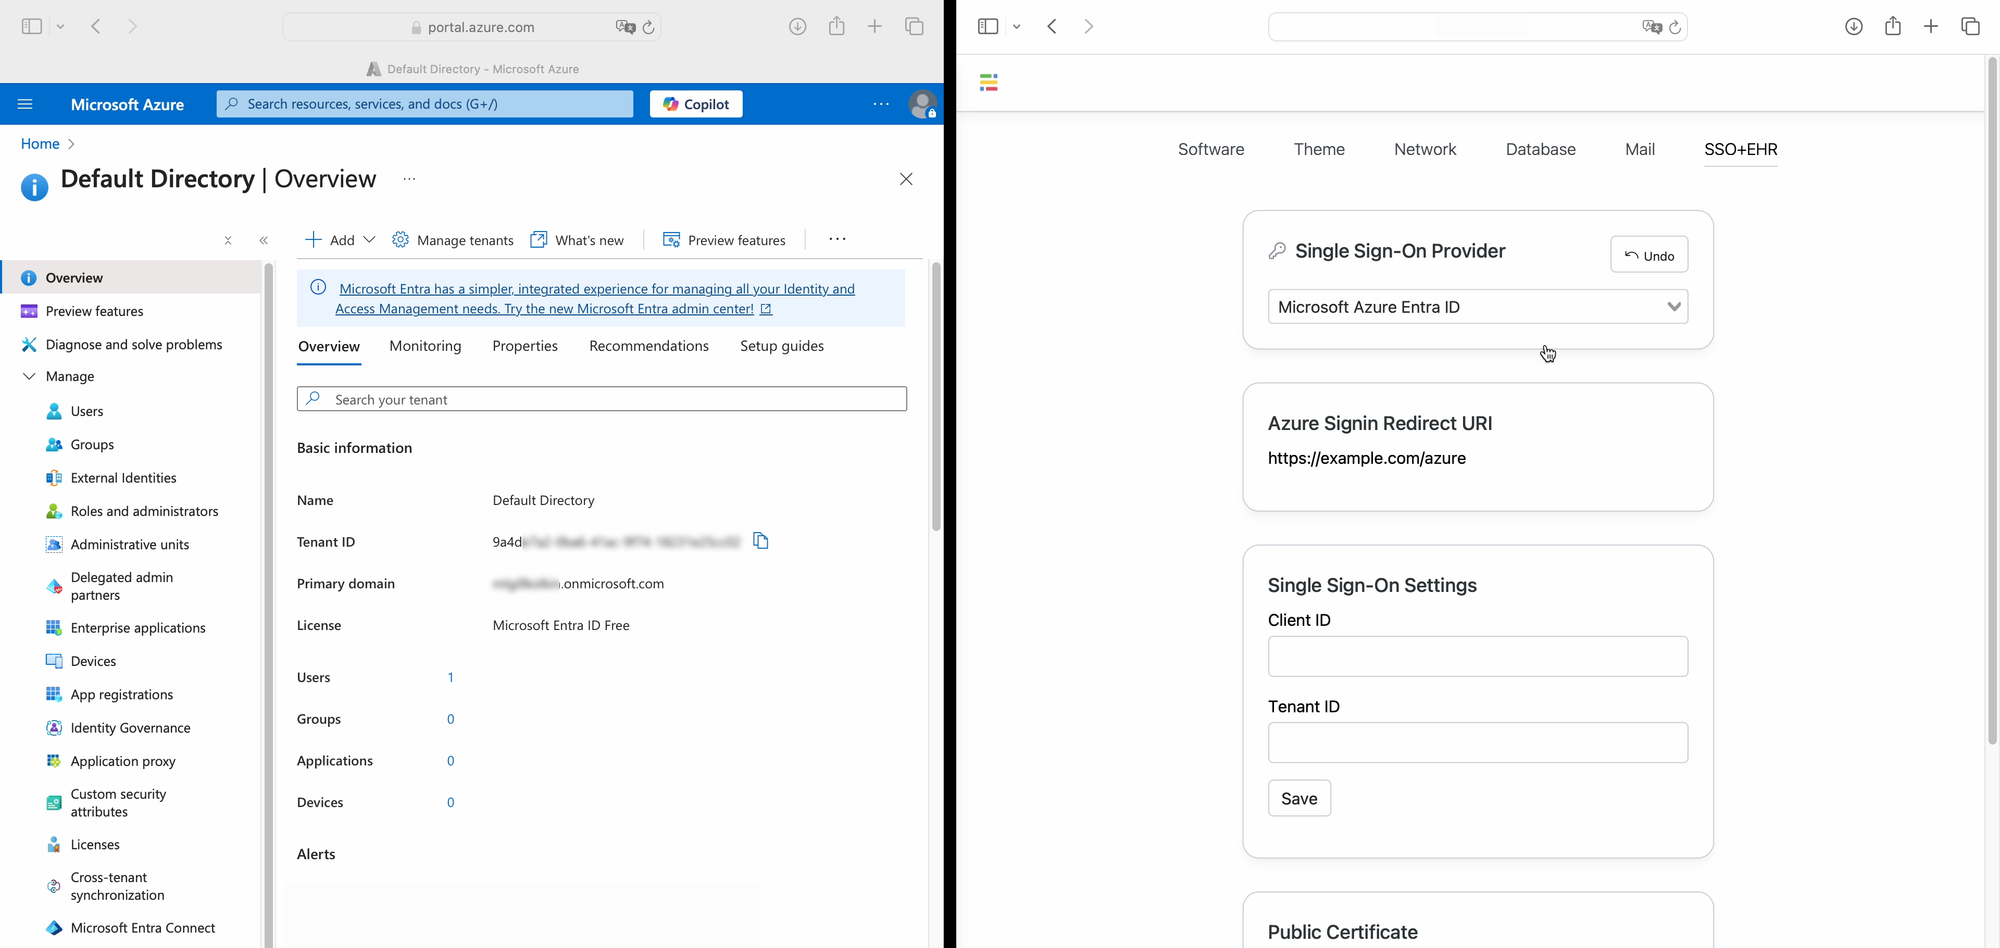
Task: Switch to the Network tab
Action: 1425,149
